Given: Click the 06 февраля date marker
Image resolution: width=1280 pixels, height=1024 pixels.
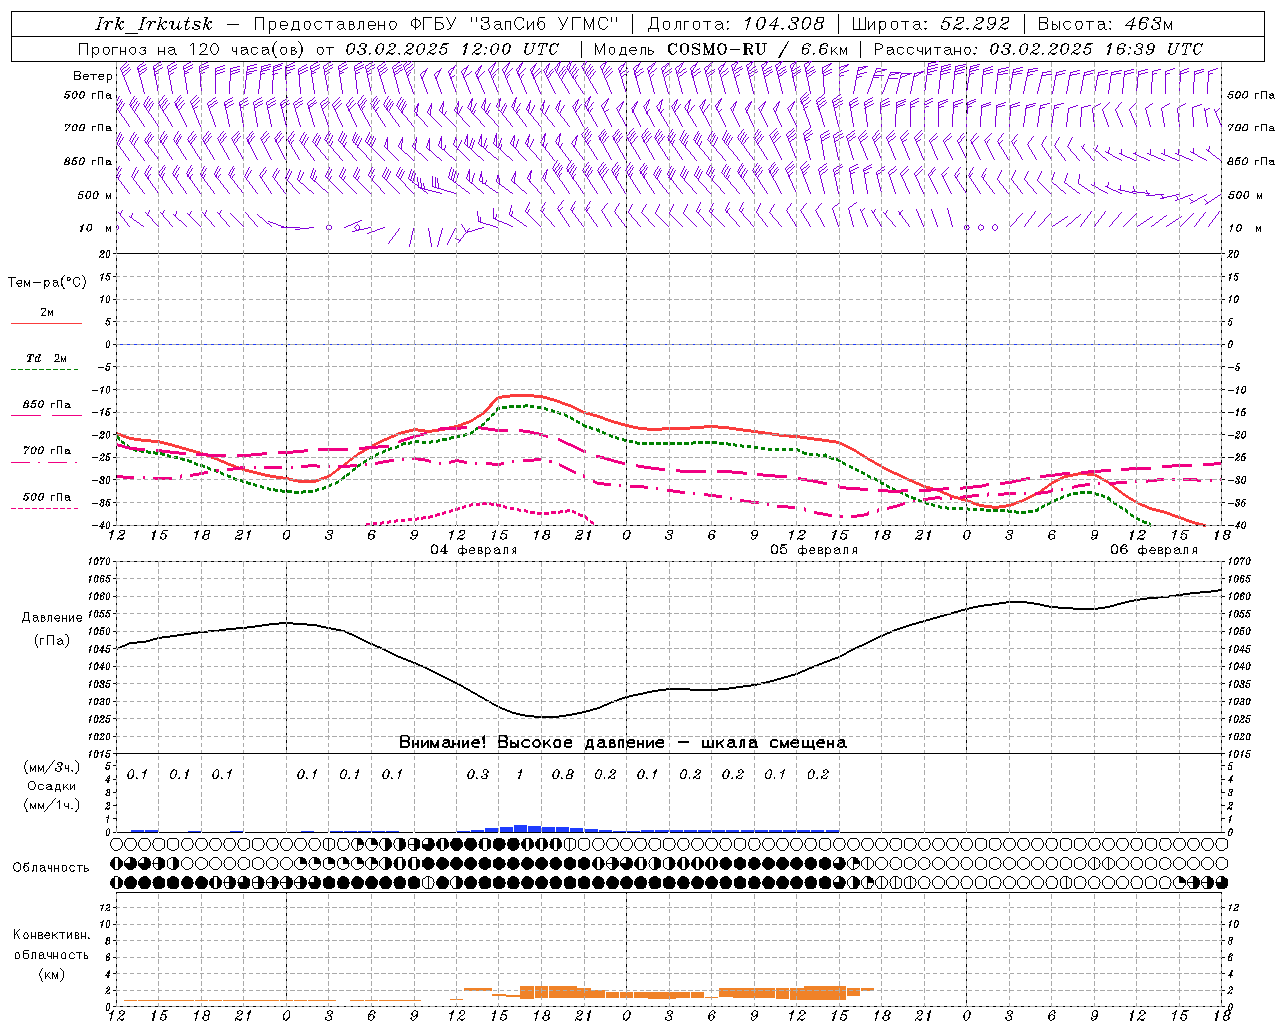Looking at the screenshot, I should pyautogui.click(x=1153, y=550).
